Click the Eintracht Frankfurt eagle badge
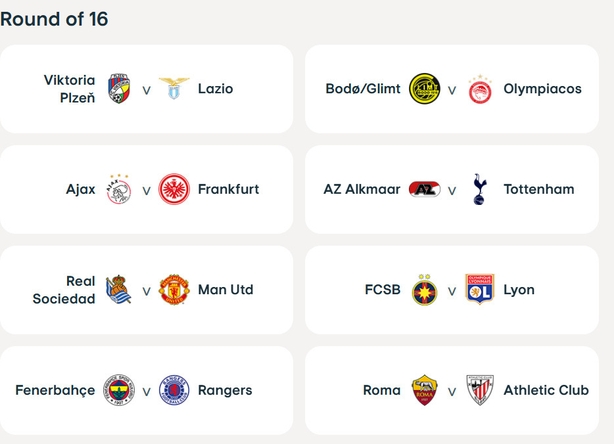Screen dimensions: 614x444 tap(174, 189)
